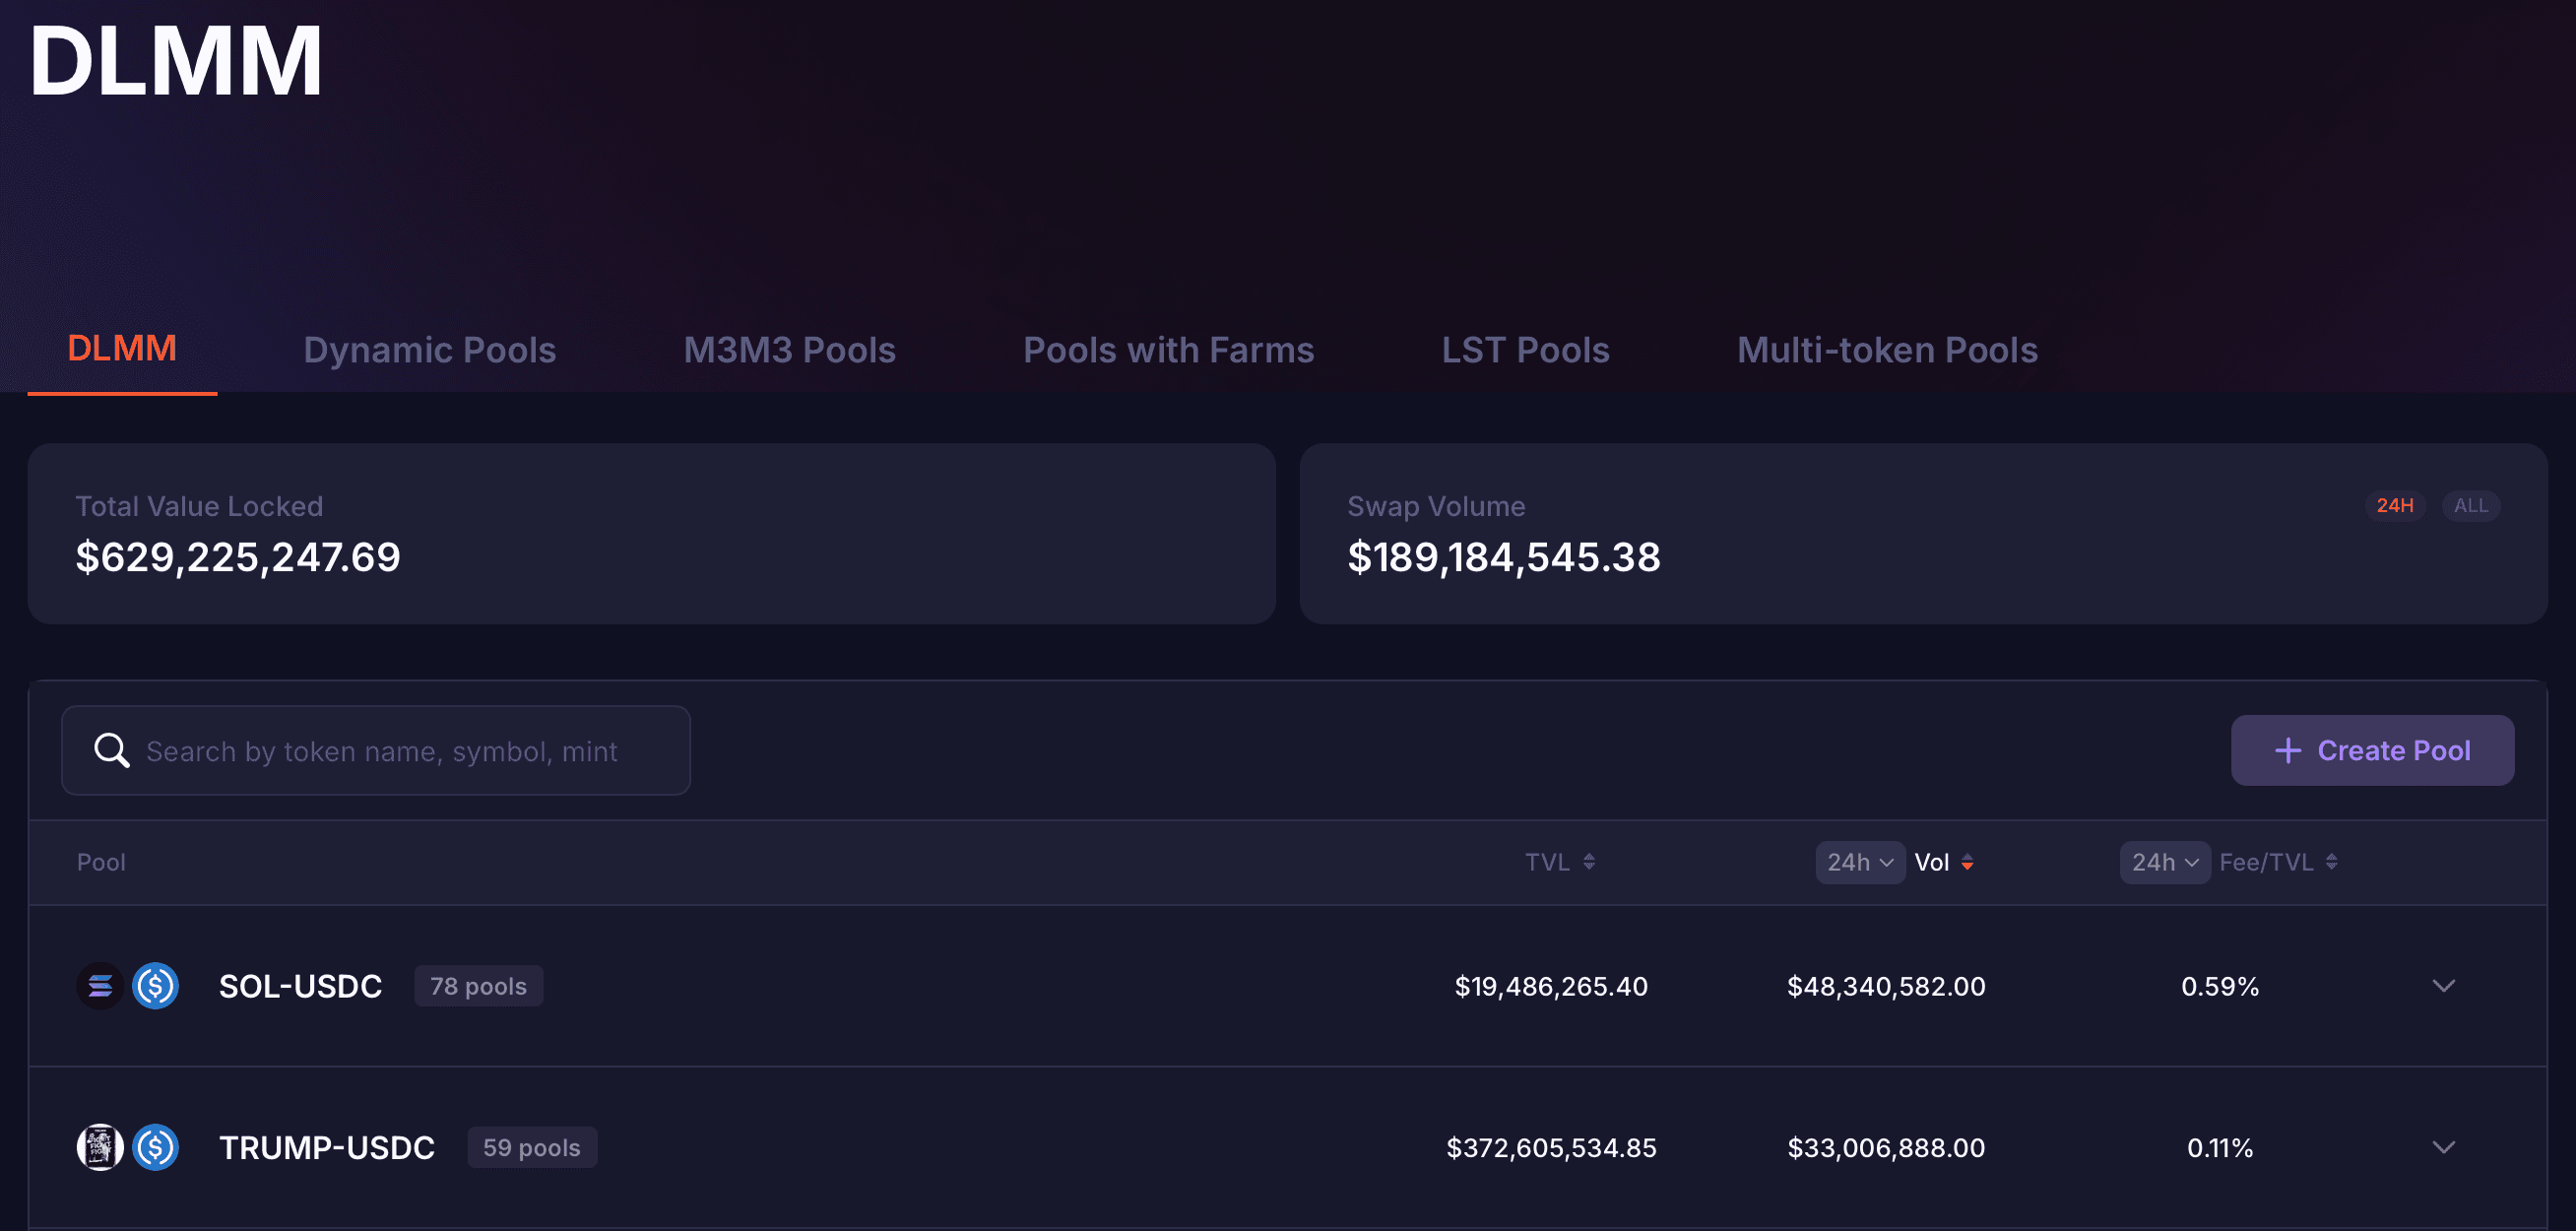
Task: Click the SOL token icon
Action: pyautogui.click(x=100, y=986)
